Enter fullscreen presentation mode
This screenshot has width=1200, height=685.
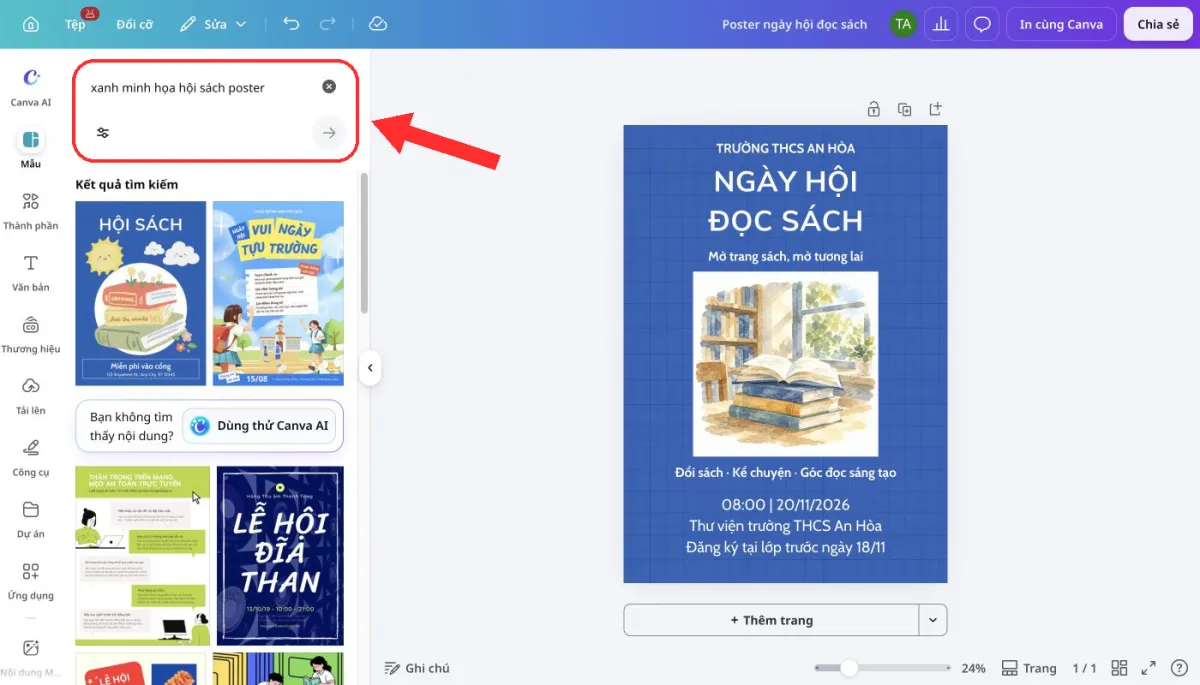(x=1149, y=668)
